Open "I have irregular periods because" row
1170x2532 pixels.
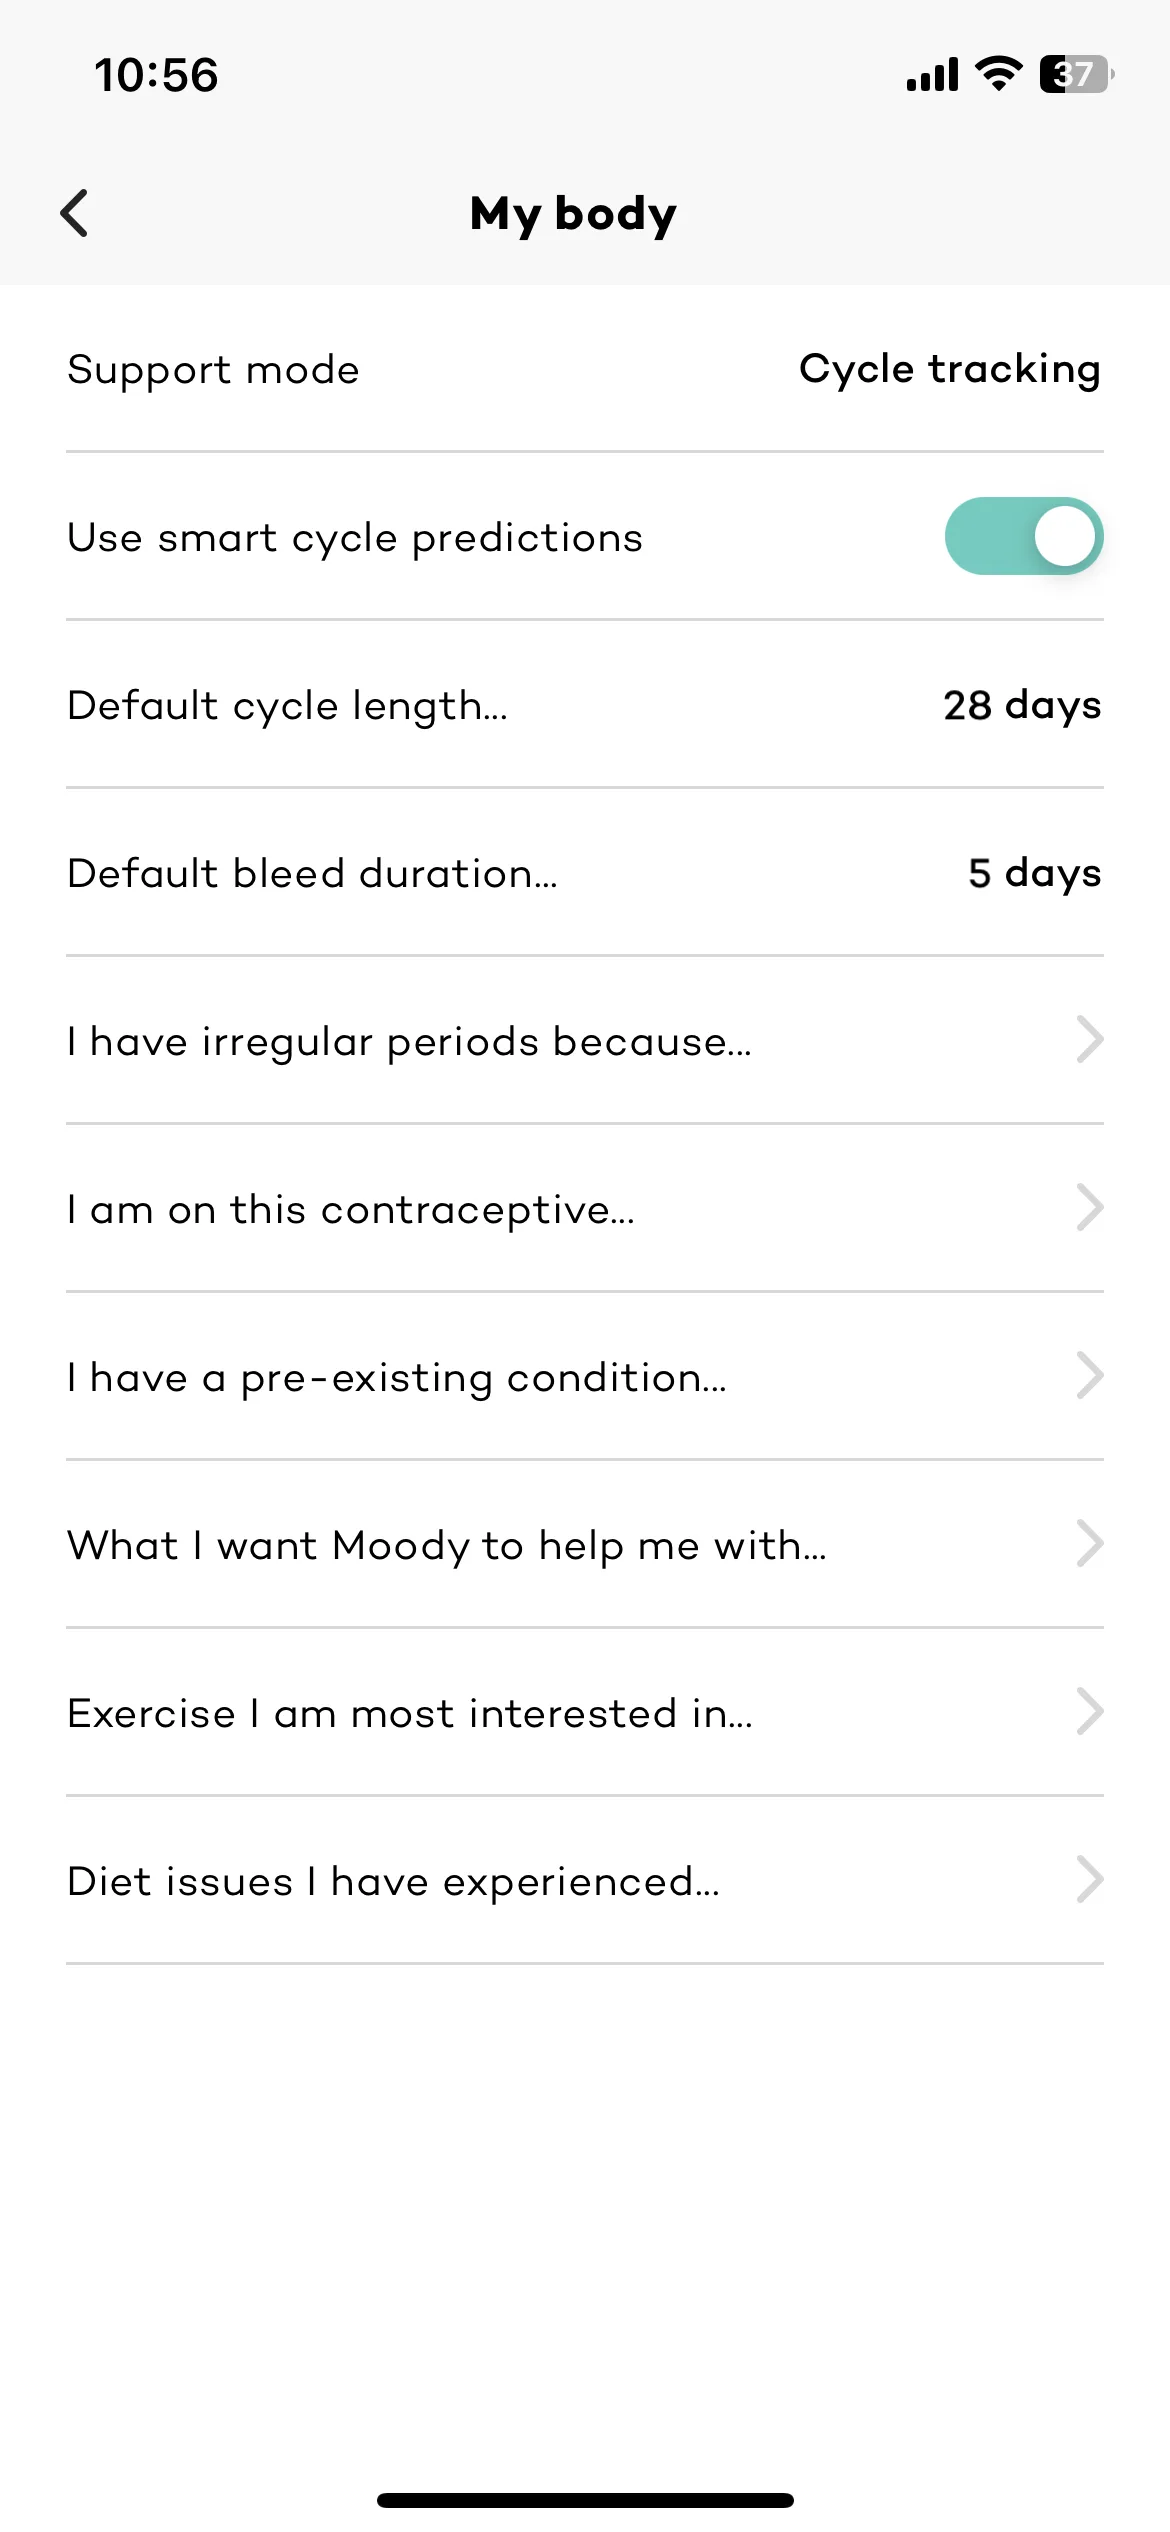click(x=409, y=1042)
